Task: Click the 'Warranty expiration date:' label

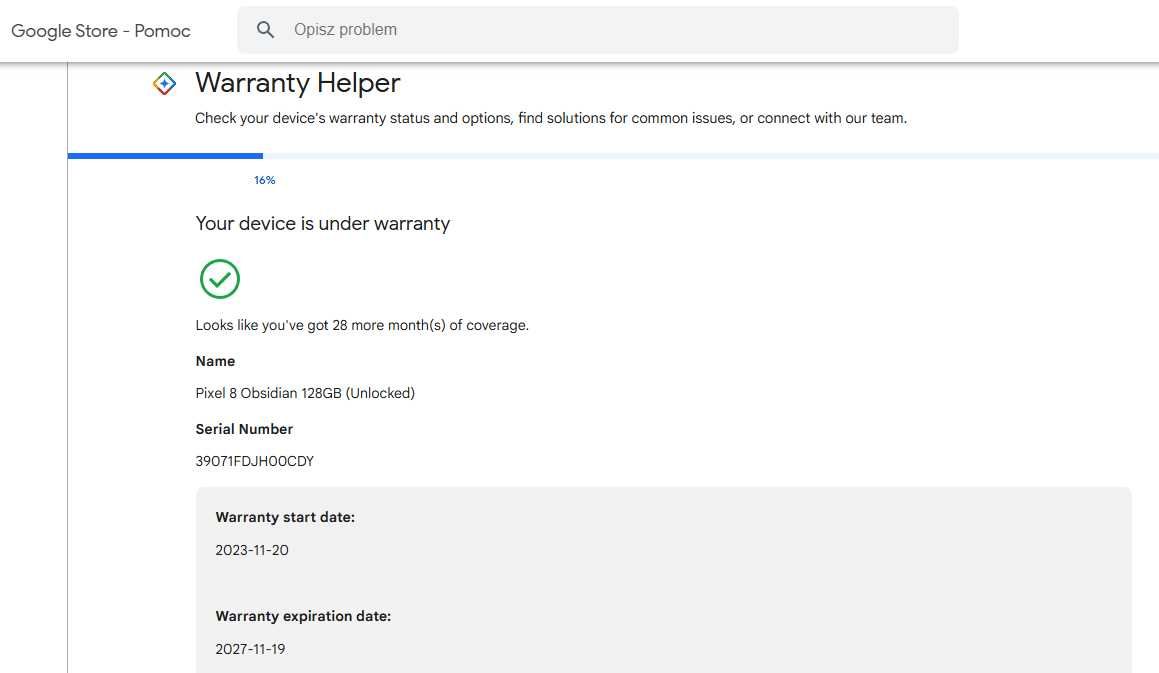Action: pos(303,617)
